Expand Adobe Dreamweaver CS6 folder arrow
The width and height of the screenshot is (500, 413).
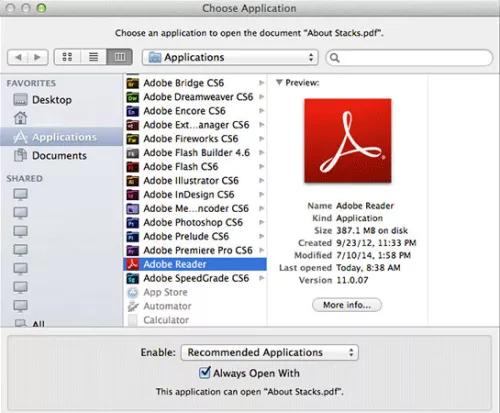[x=262, y=97]
